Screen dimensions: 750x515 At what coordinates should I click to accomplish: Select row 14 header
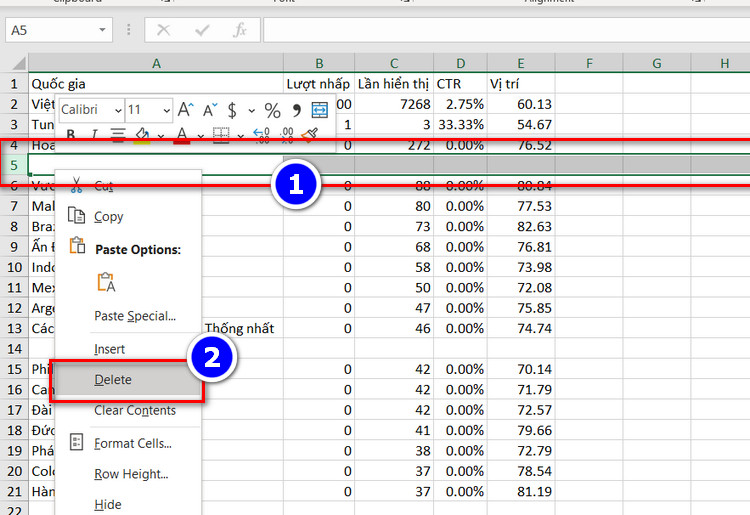pyautogui.click(x=14, y=349)
